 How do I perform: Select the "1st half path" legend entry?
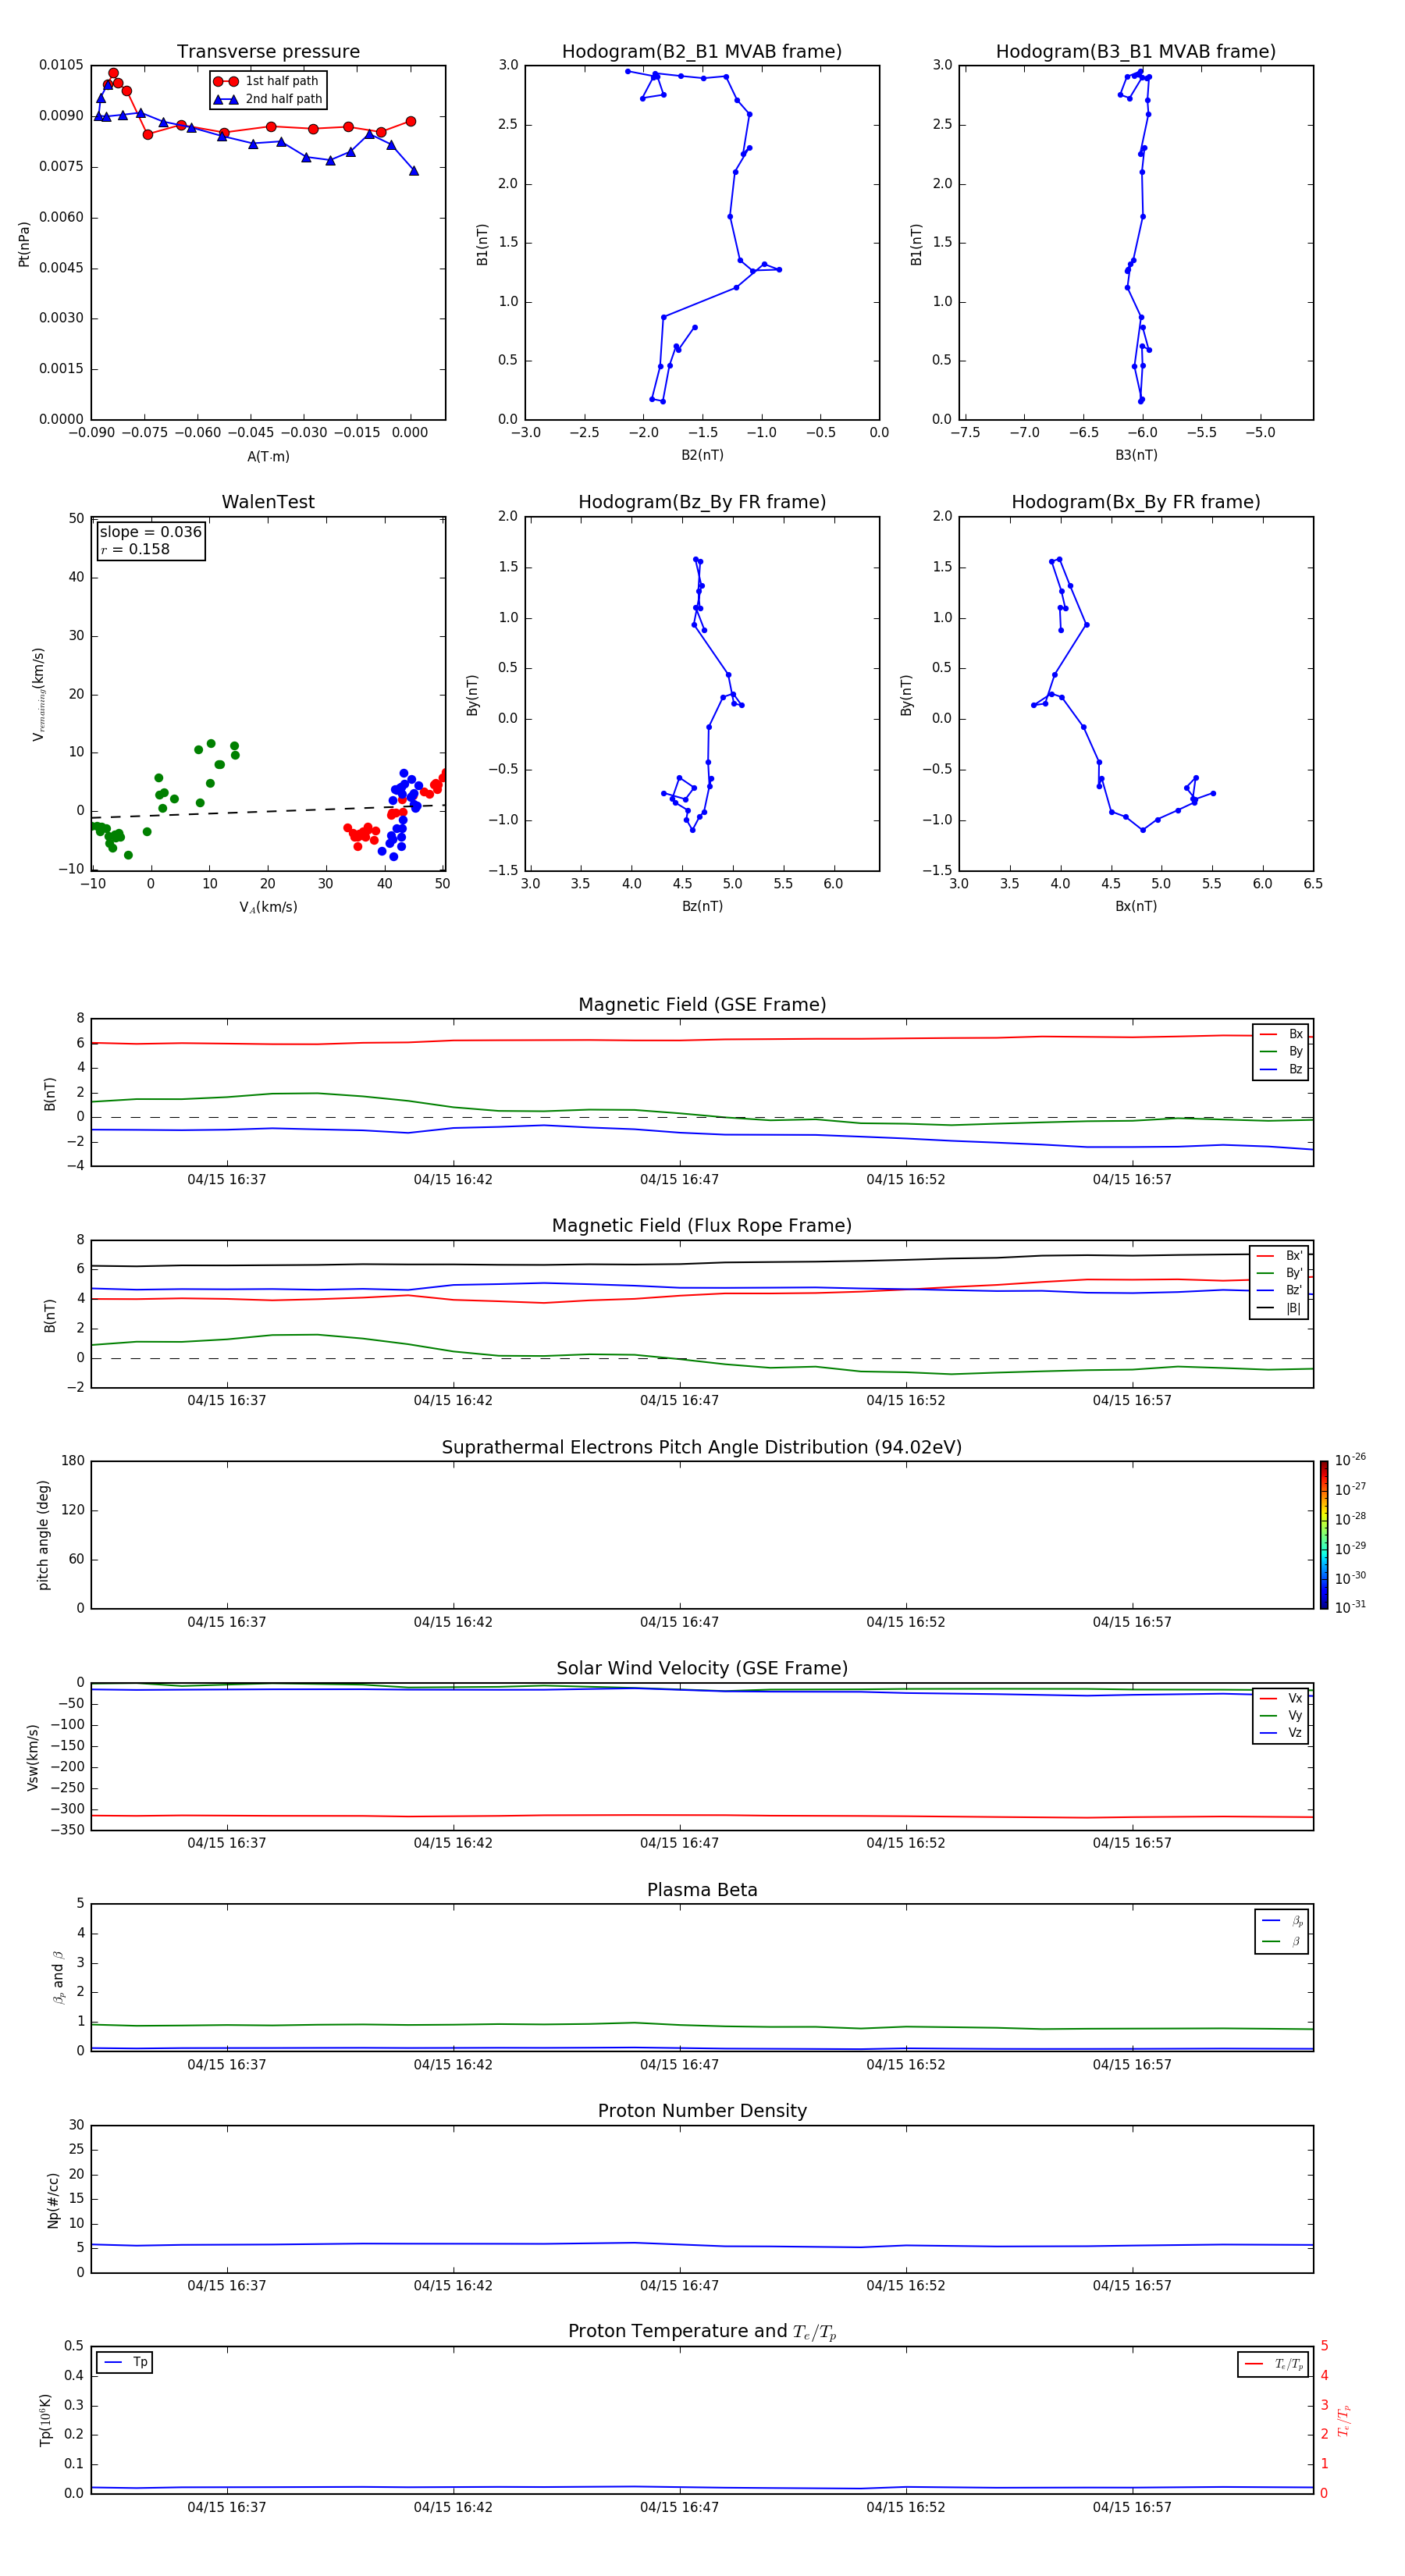(266, 81)
